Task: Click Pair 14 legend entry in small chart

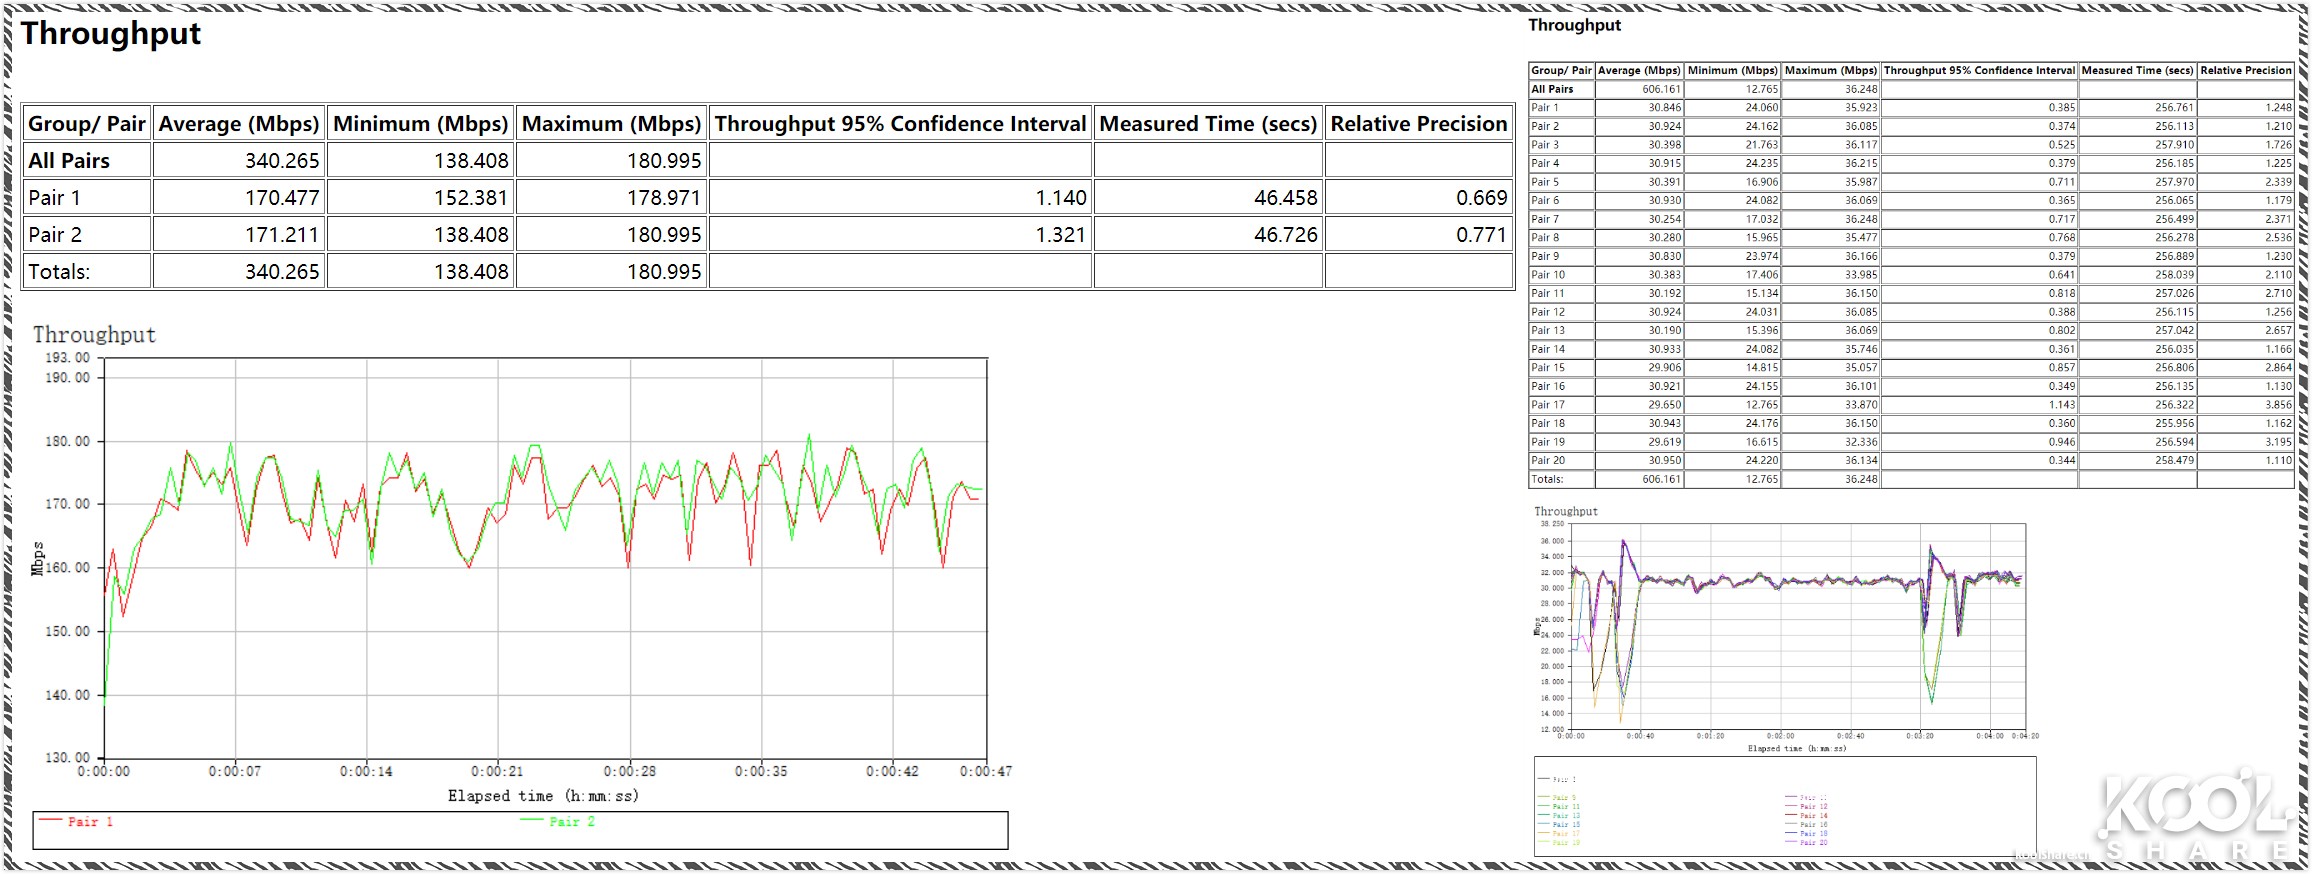Action: point(1813,816)
